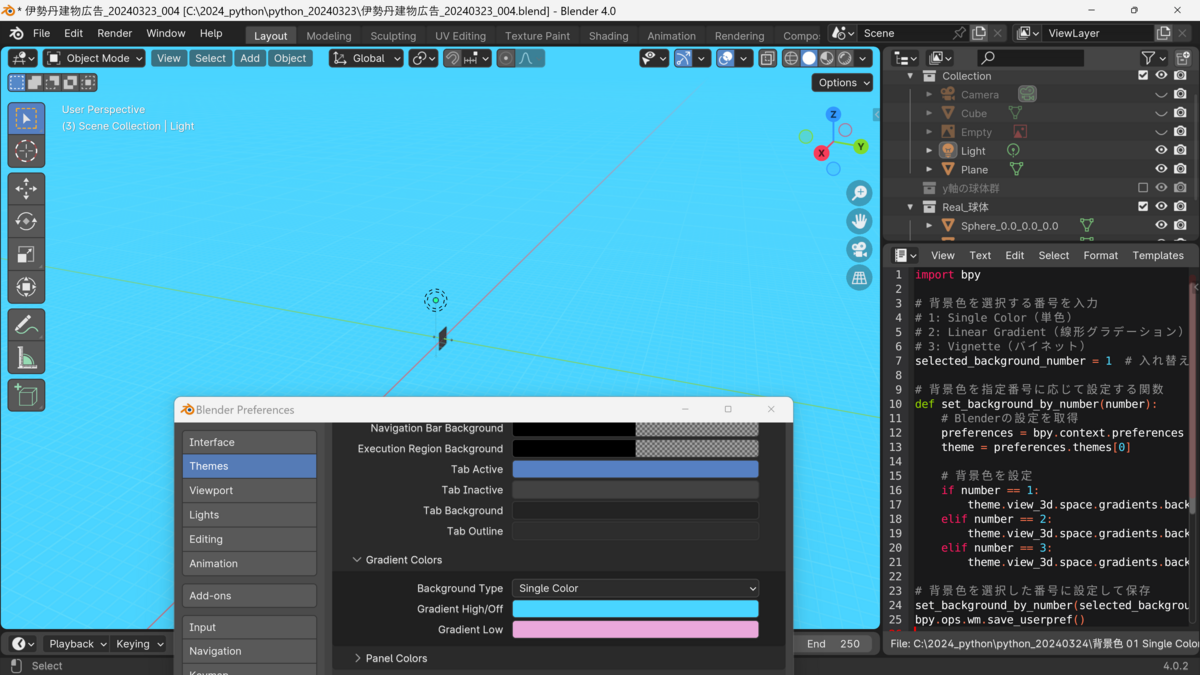Open the Object Mode dropdown
1200x675 pixels.
(x=93, y=58)
